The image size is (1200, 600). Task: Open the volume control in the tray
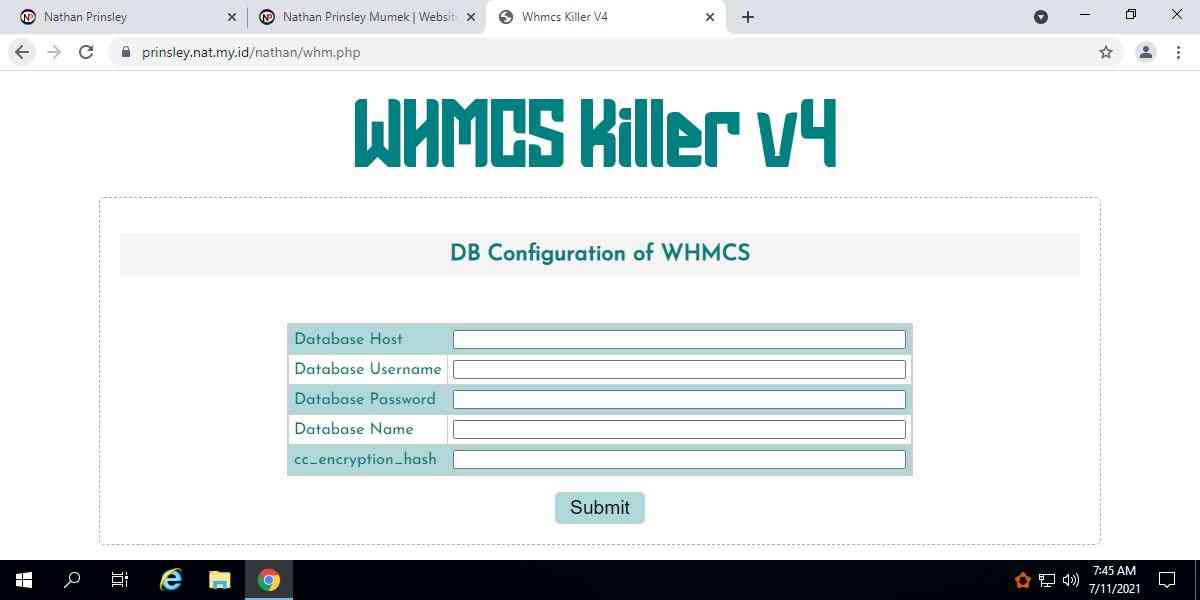point(1071,580)
